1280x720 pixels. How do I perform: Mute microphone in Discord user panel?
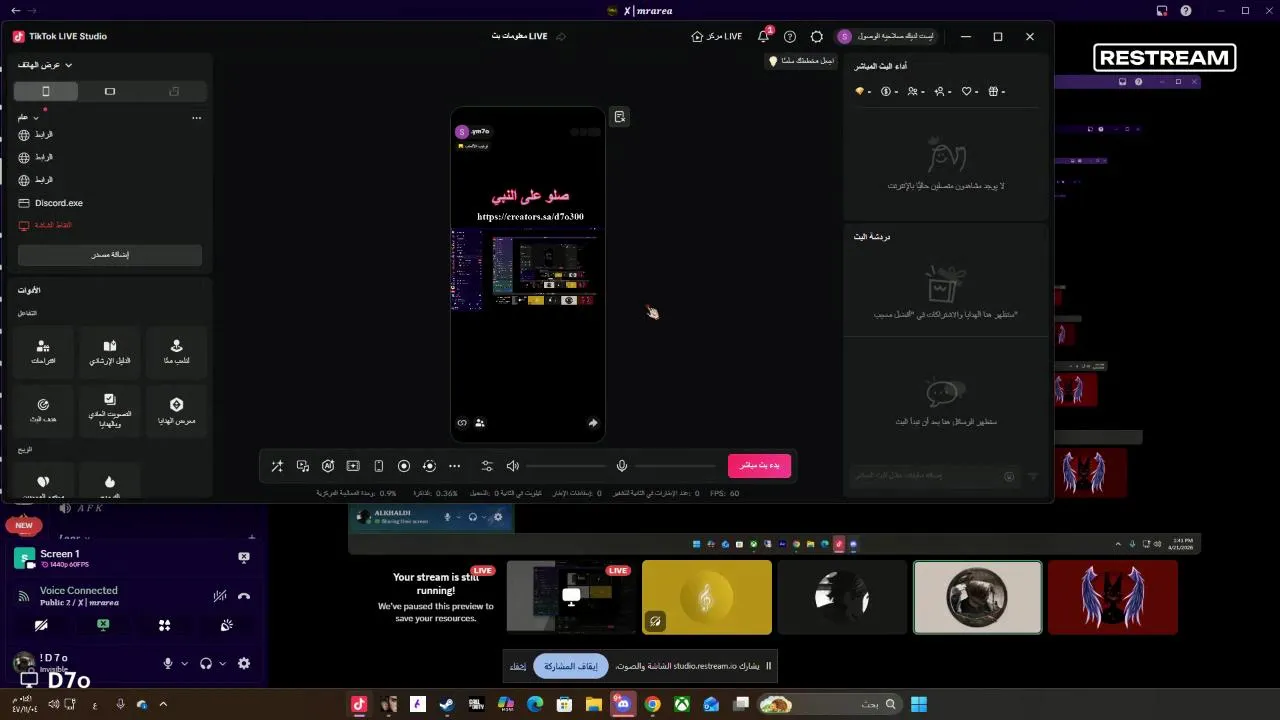pyautogui.click(x=168, y=663)
